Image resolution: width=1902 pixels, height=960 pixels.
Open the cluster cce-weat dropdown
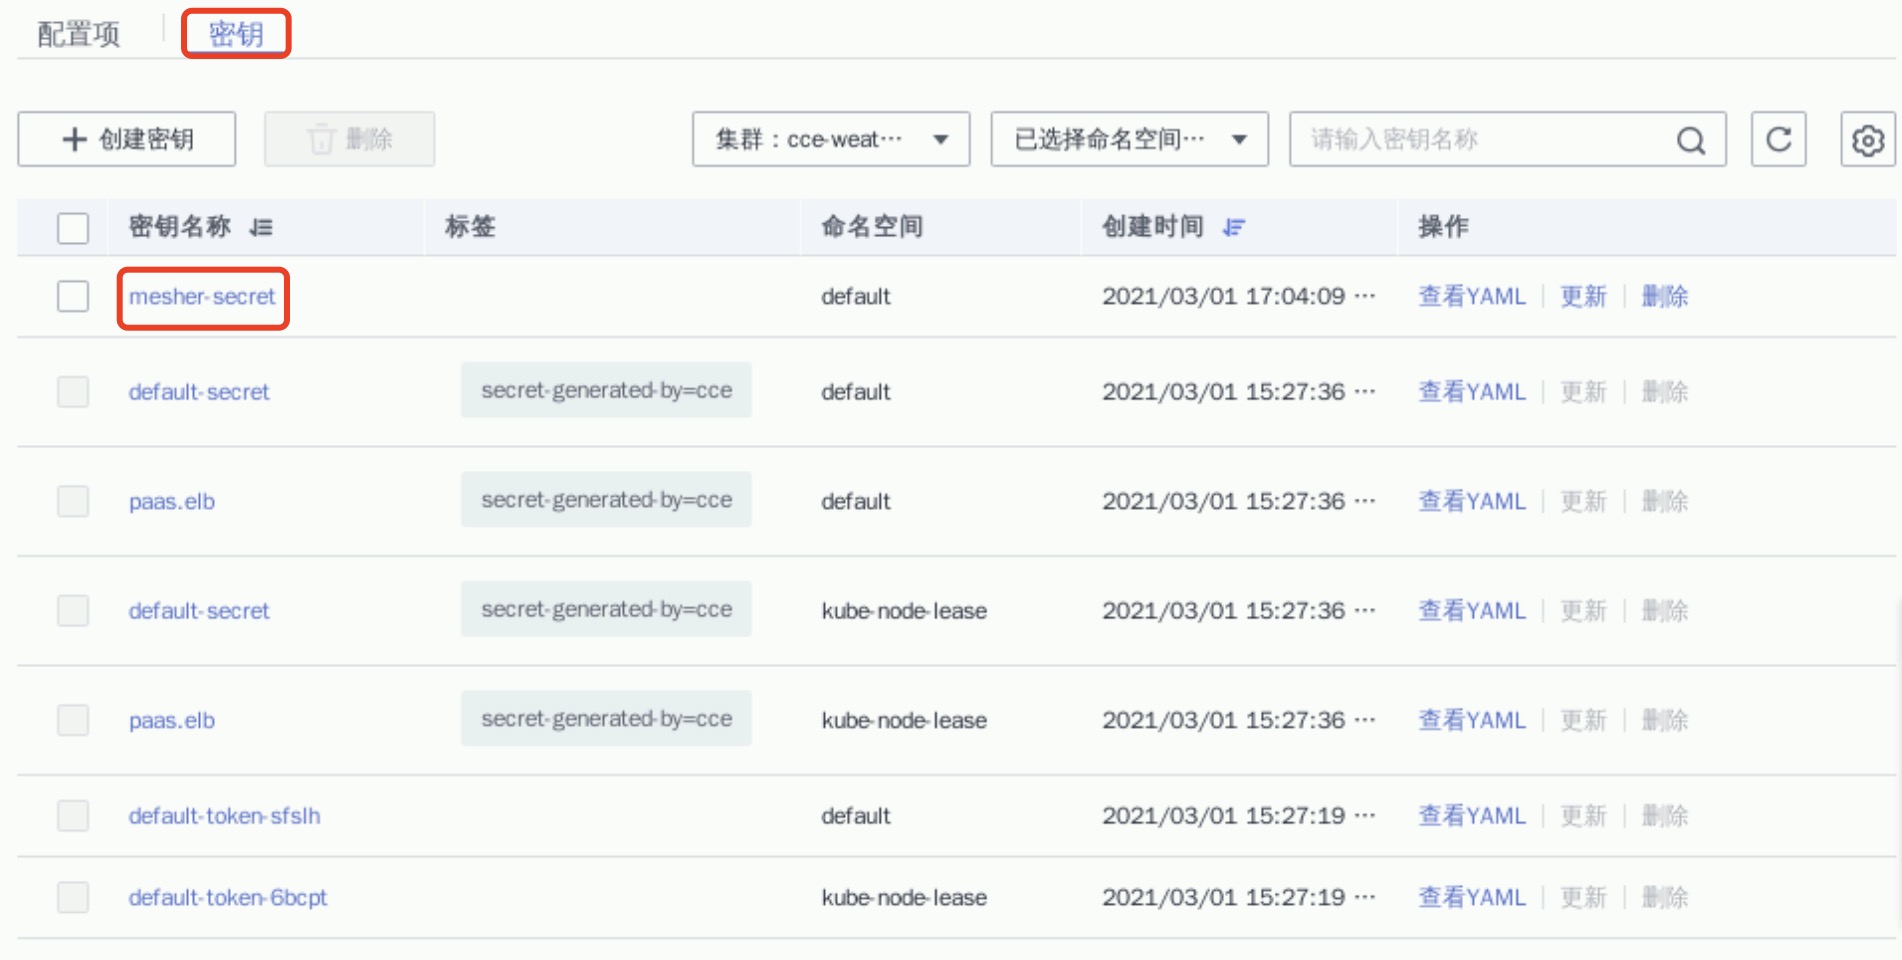pyautogui.click(x=830, y=139)
